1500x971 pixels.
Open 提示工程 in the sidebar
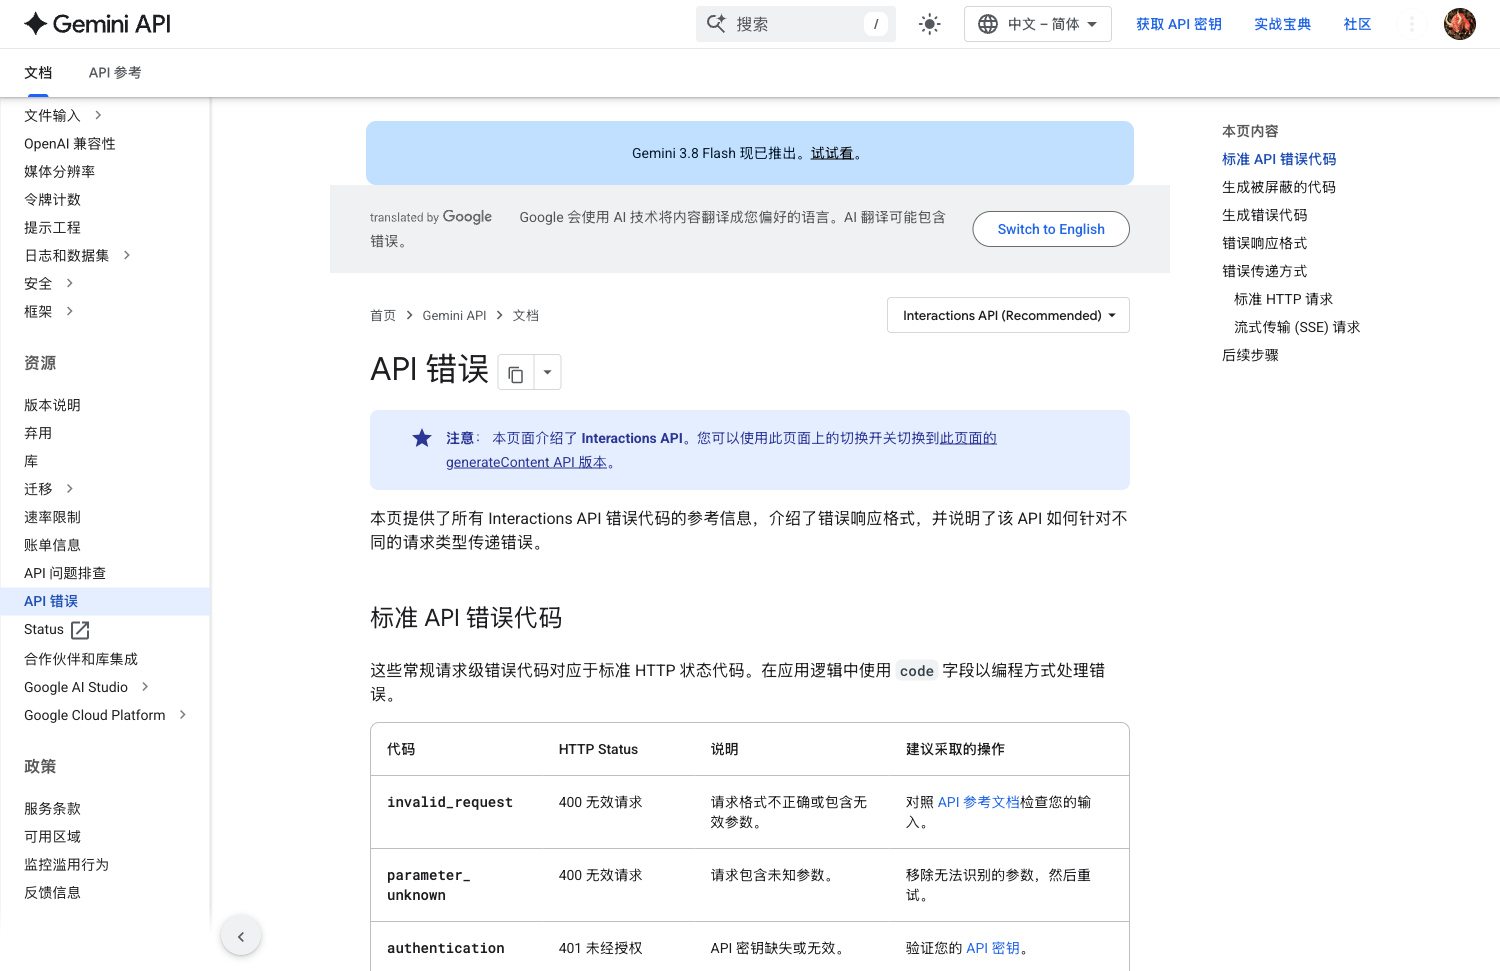coord(52,228)
